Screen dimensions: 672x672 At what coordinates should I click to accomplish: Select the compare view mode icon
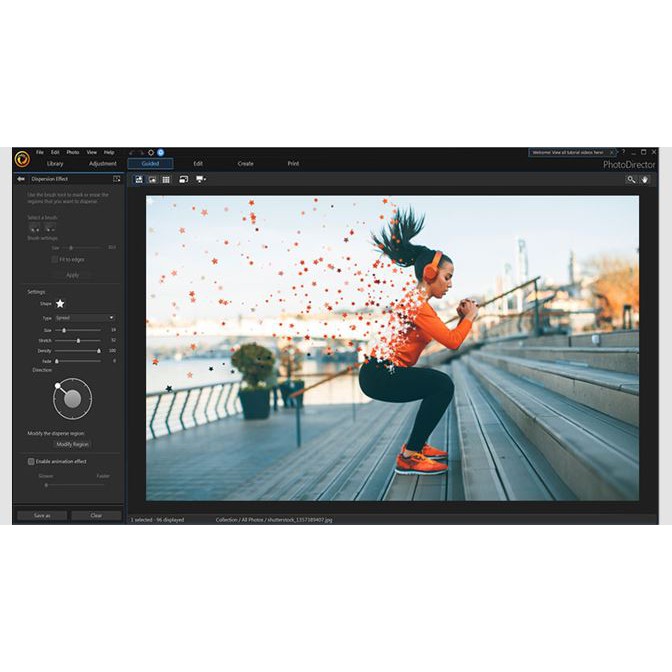tap(152, 180)
